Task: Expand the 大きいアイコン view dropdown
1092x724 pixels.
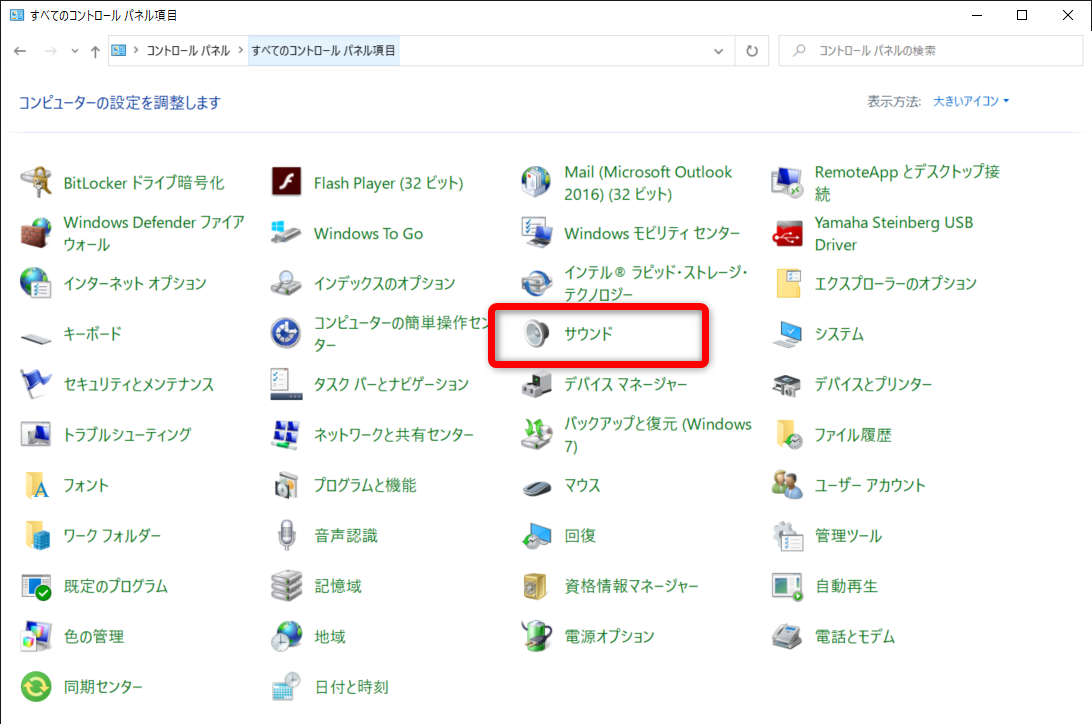Action: coord(971,102)
